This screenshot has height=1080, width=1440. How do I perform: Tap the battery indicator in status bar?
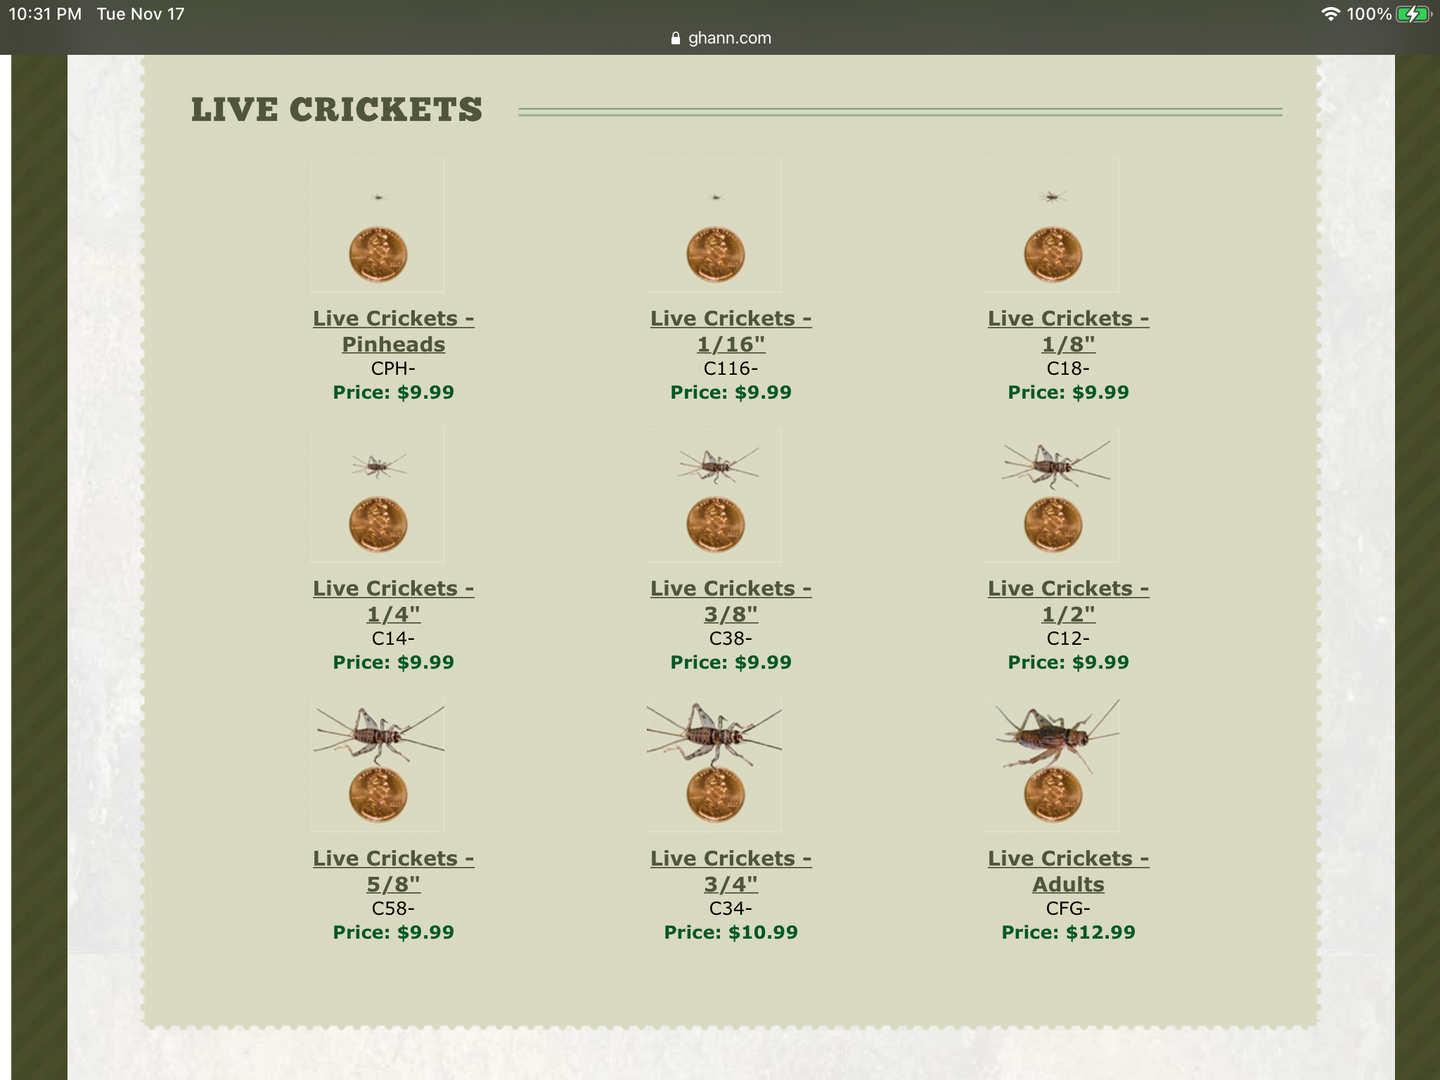coord(1413,14)
